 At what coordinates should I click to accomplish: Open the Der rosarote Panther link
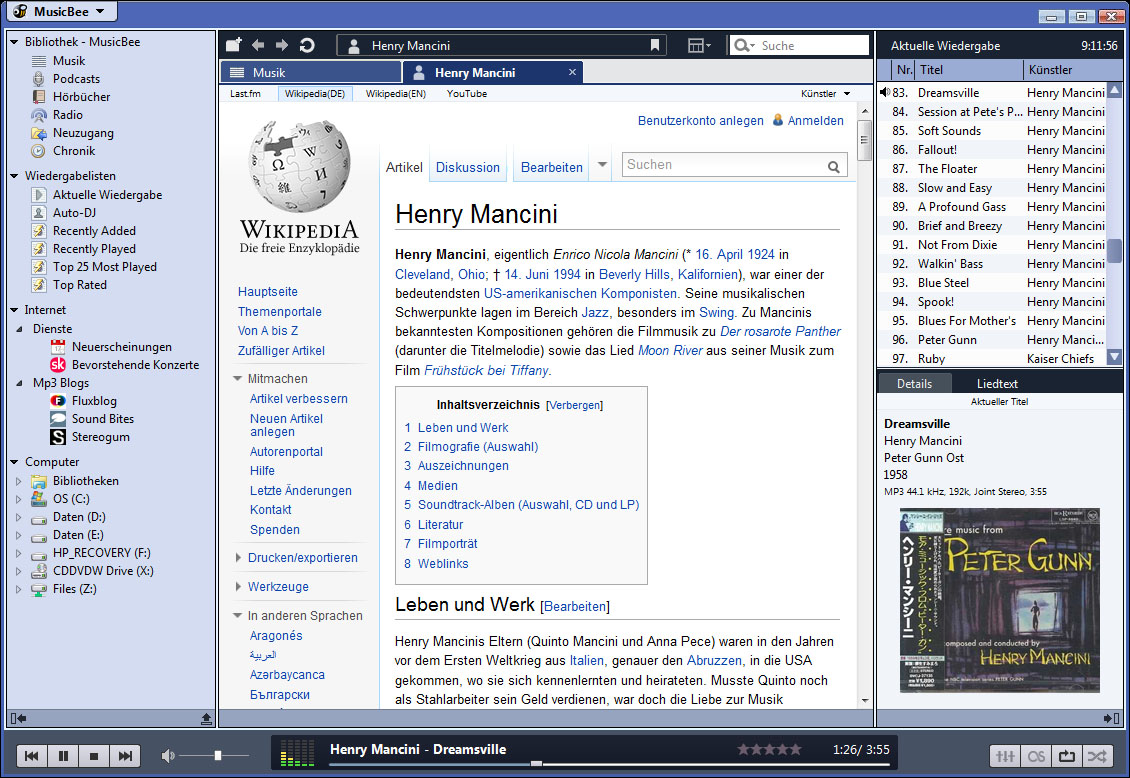coord(780,331)
